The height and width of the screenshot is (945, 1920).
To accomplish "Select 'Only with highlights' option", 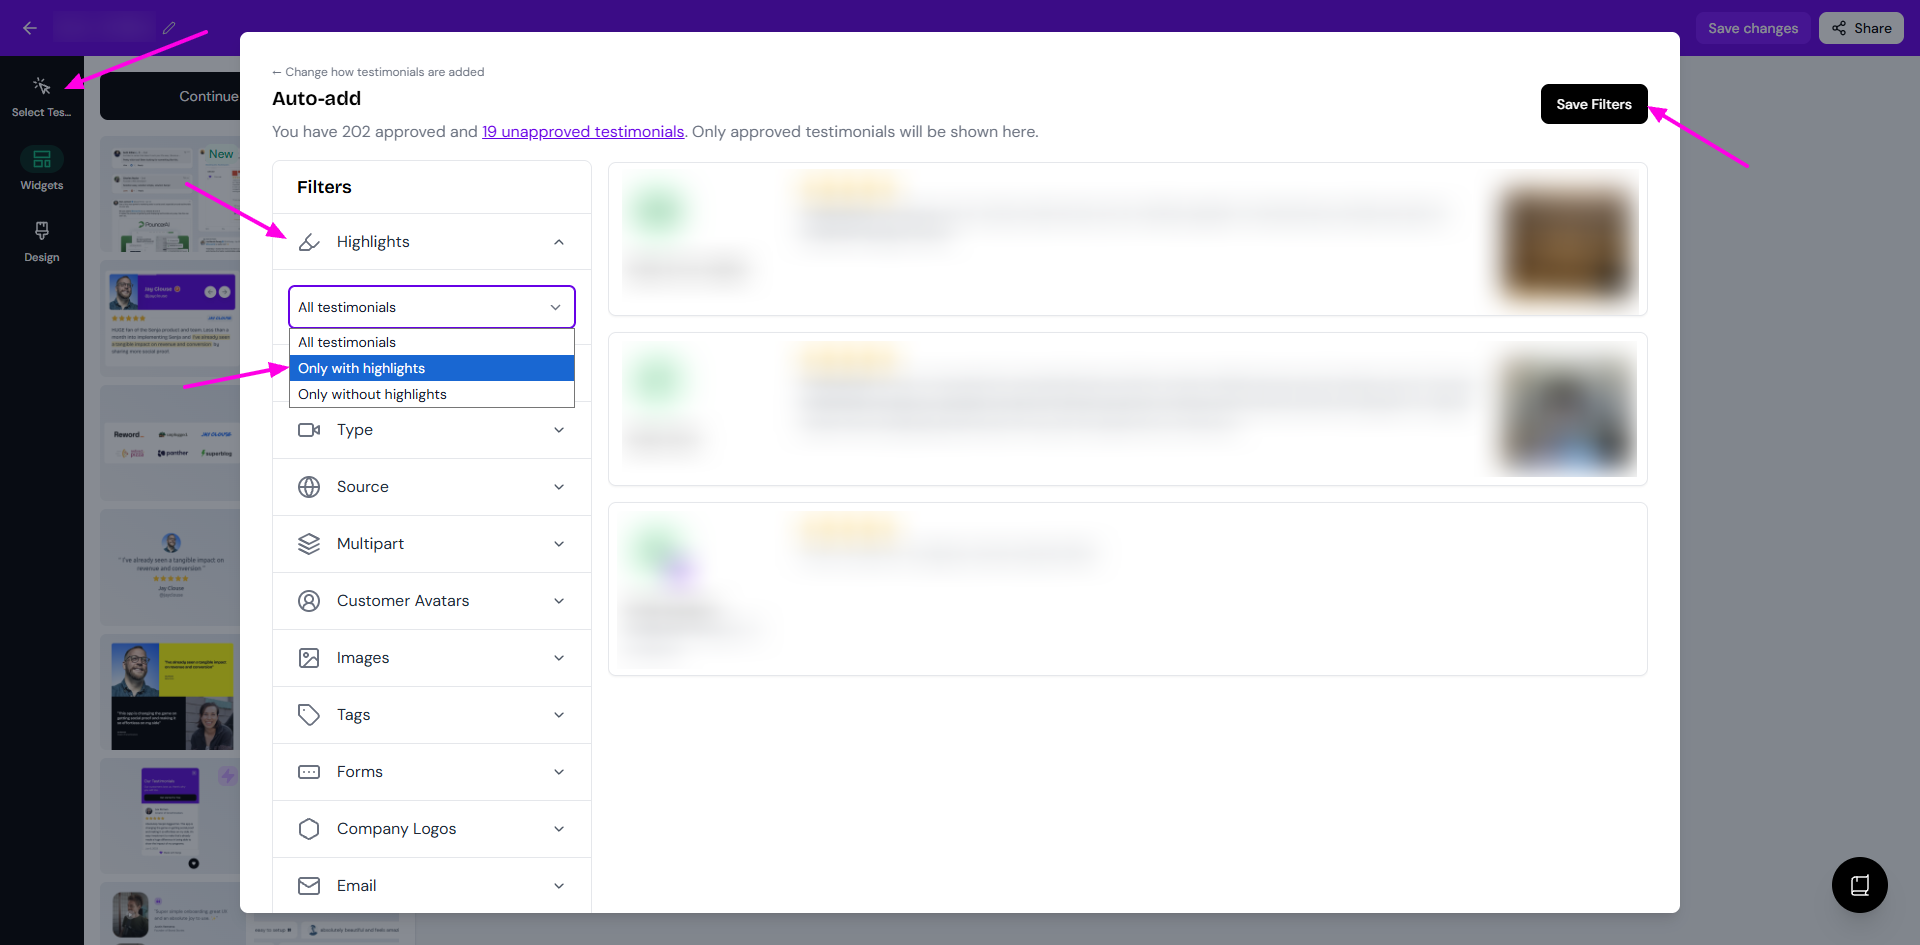I will click(x=431, y=368).
